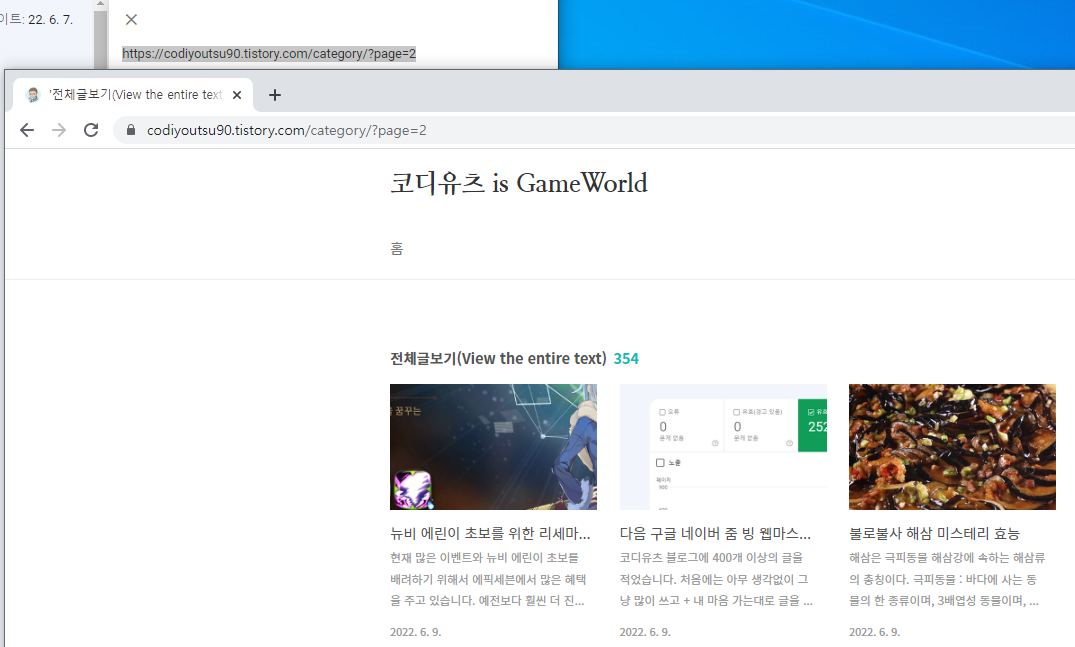Open post '다음 구글 네이버 줌 빙 웹마스...'
Screen dimensions: 1075x647
pyautogui.click(x=715, y=533)
